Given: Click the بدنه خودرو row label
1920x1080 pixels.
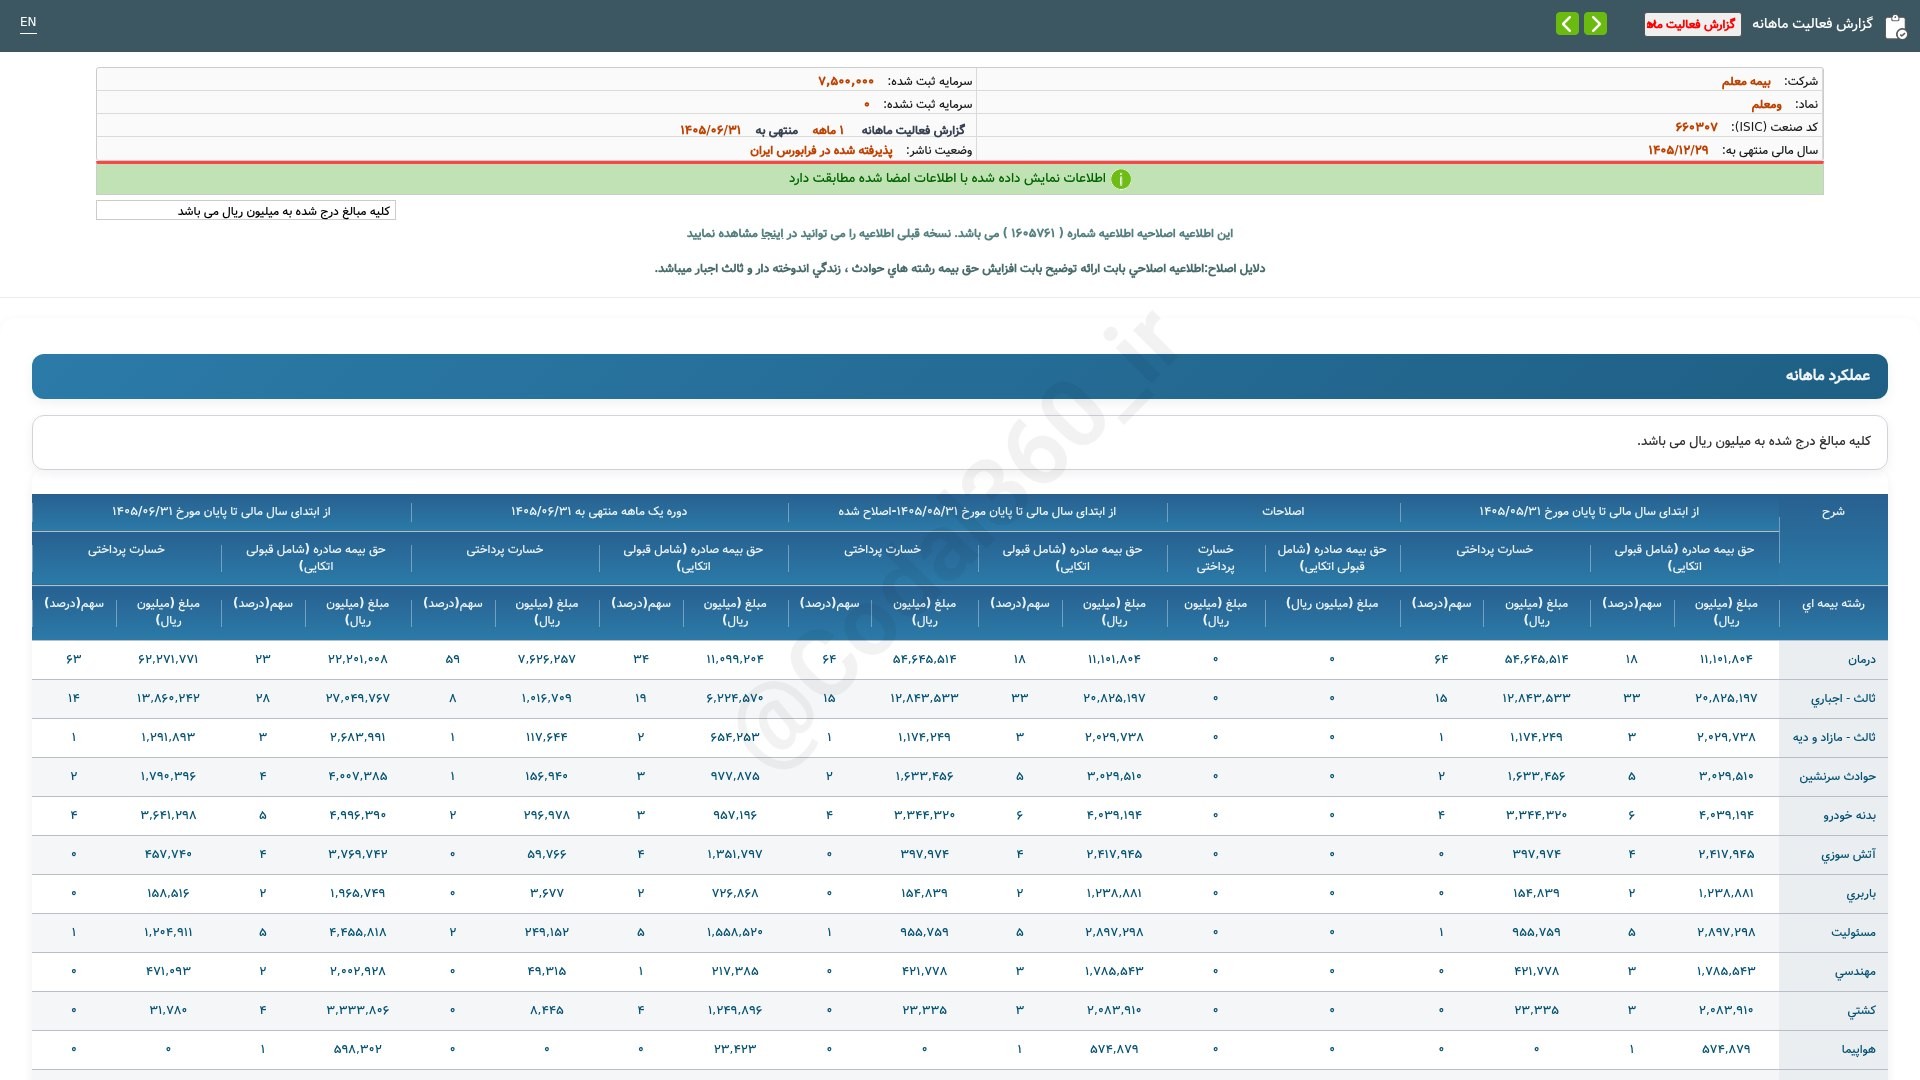Looking at the screenshot, I should pyautogui.click(x=1849, y=816).
